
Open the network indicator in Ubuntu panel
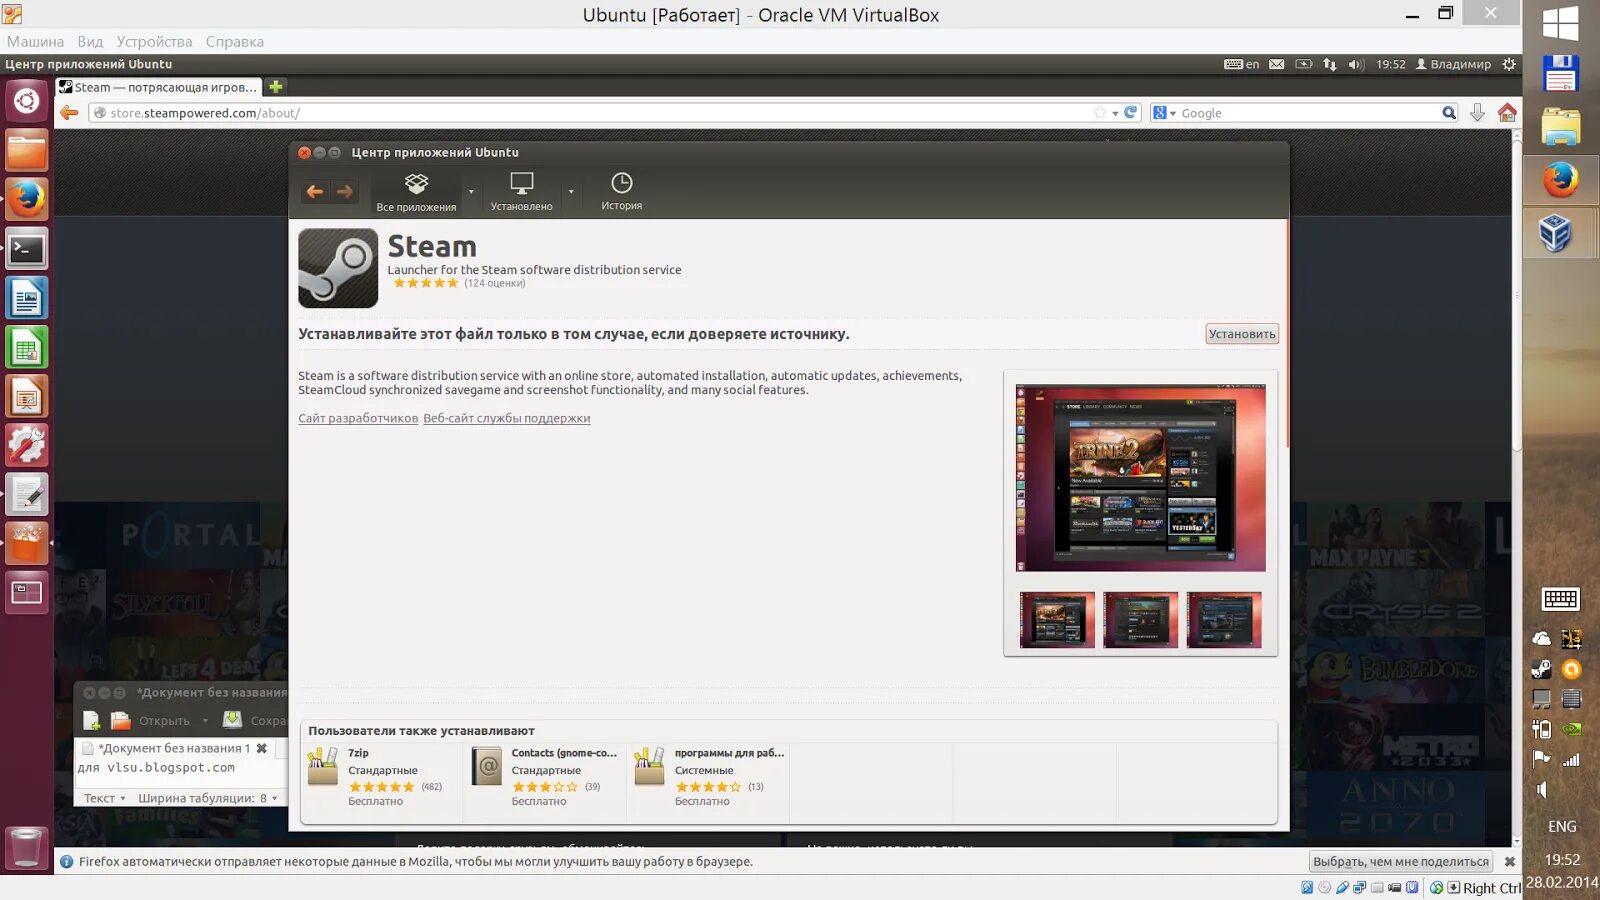tap(1330, 64)
